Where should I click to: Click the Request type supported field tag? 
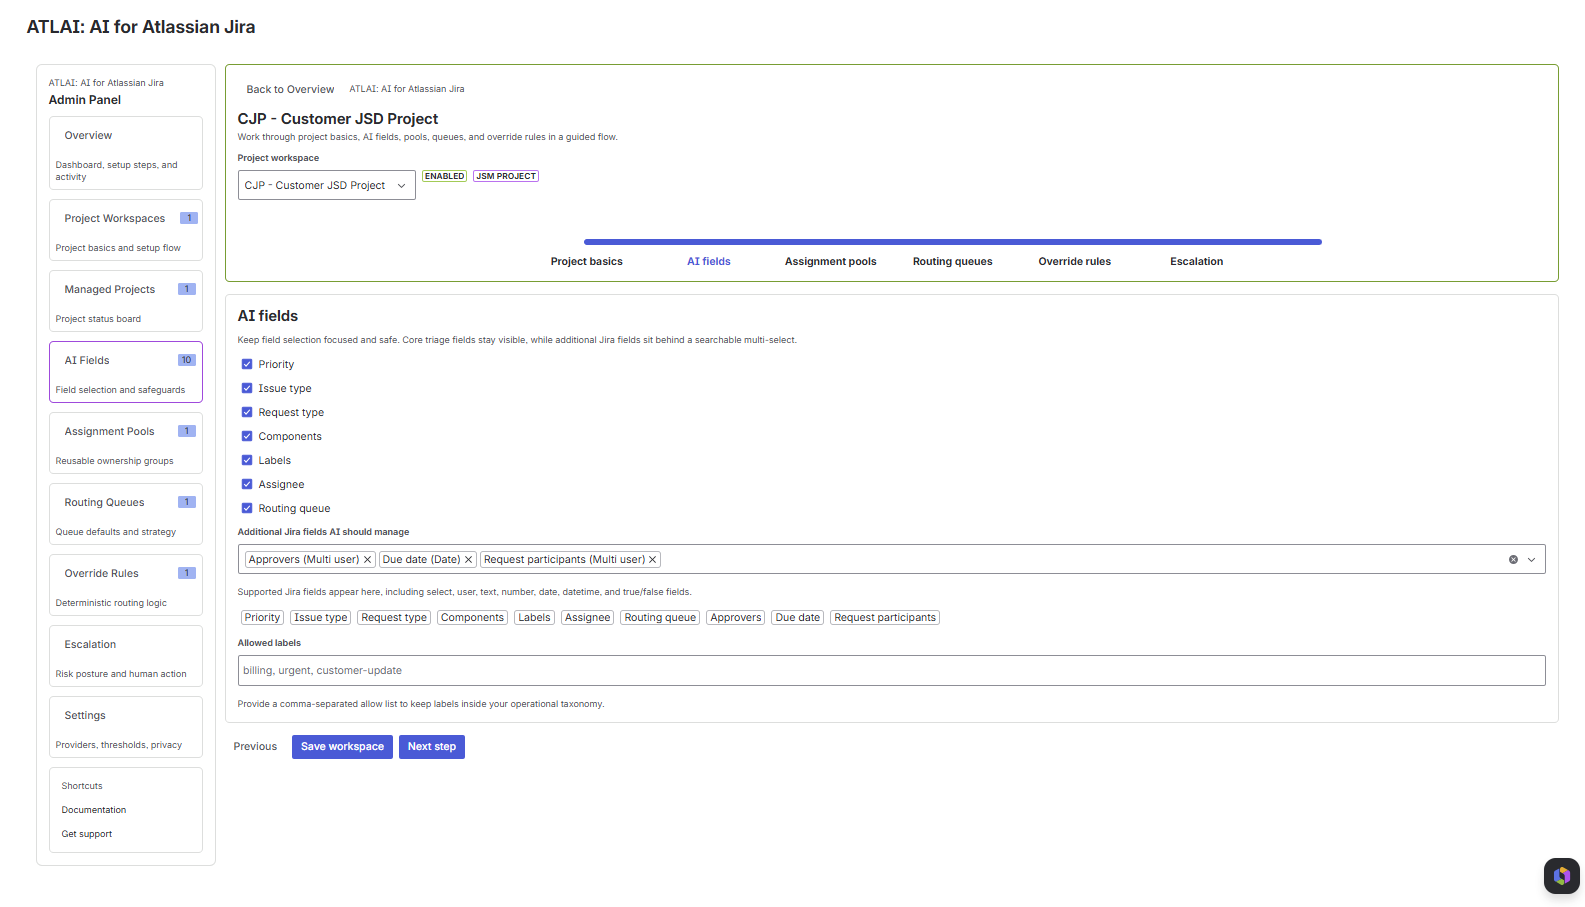394,618
